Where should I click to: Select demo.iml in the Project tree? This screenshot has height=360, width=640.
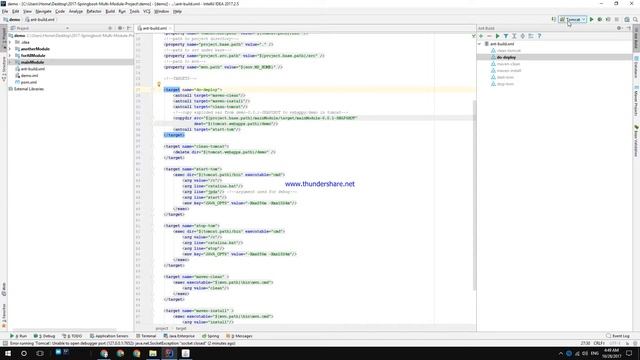click(27, 76)
